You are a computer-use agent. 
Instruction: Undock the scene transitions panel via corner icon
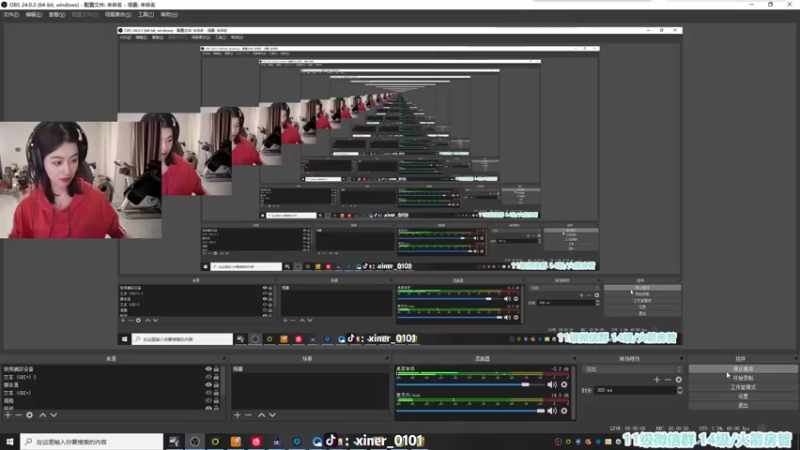tap(681, 359)
